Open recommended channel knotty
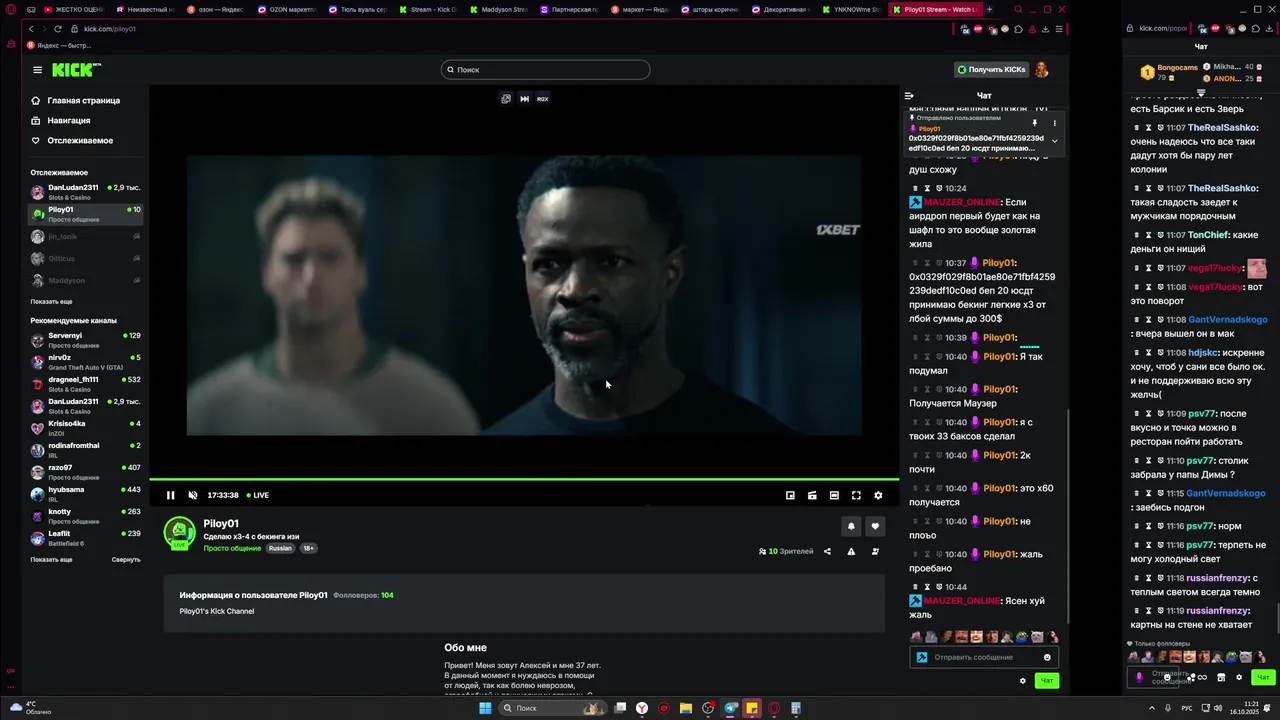Screen dimensions: 1280x720 (x=85, y=516)
